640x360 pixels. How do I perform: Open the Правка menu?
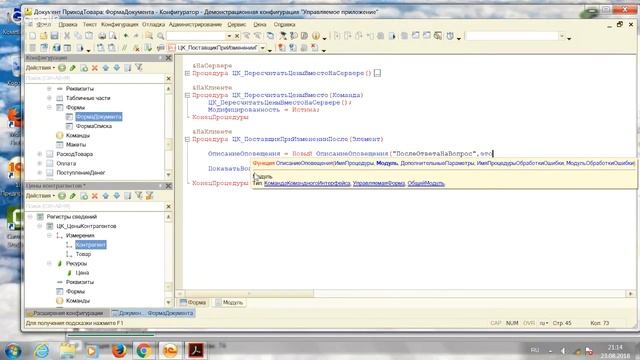coord(67,24)
